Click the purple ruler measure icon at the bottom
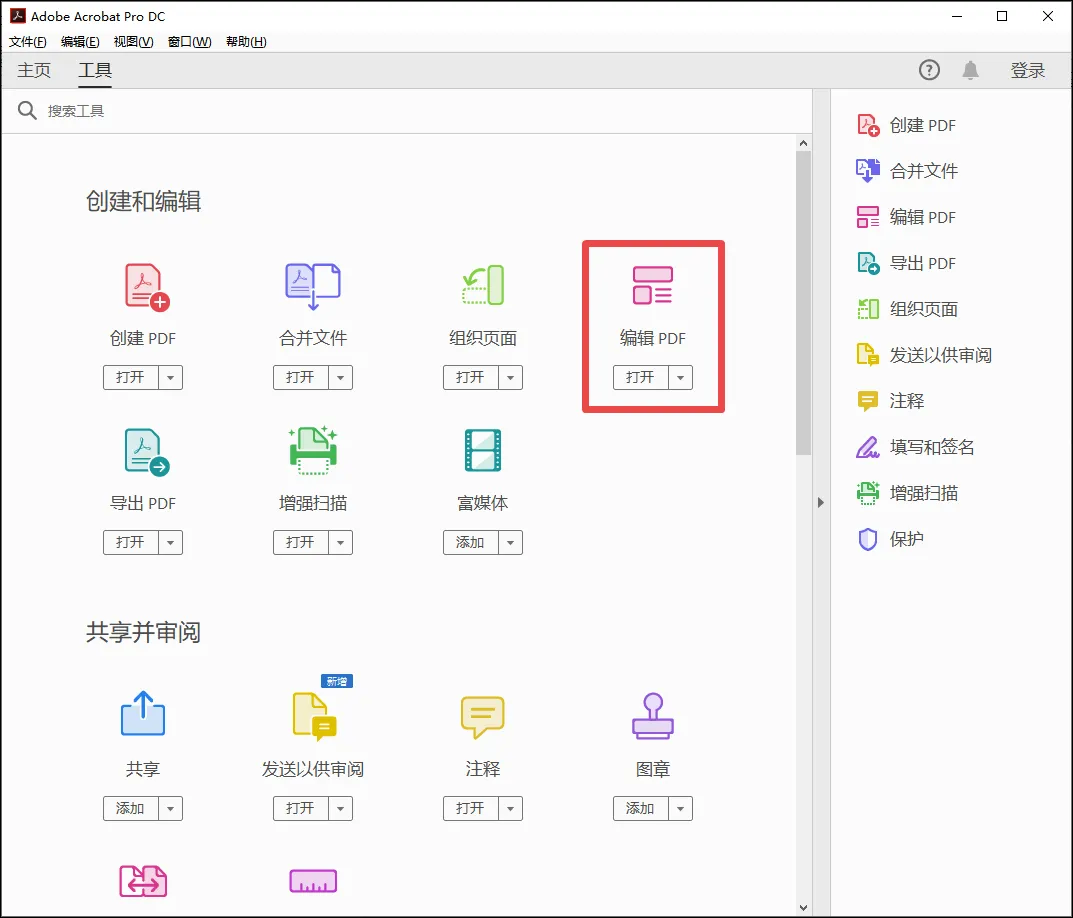The height and width of the screenshot is (918, 1073). click(313, 881)
